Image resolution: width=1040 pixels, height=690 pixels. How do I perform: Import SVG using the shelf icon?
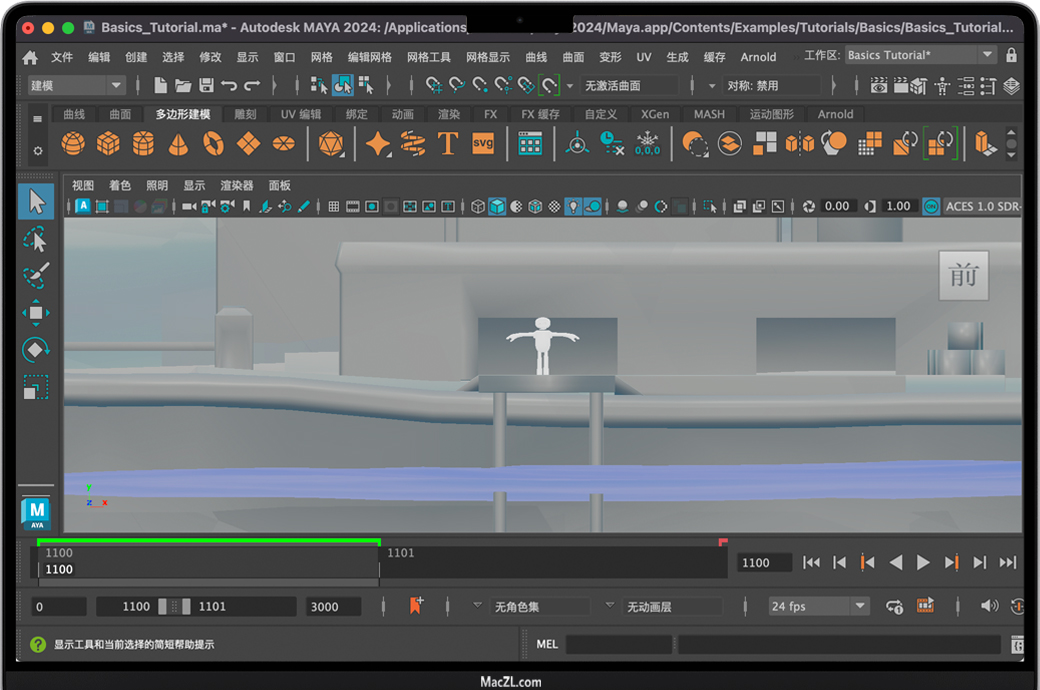pos(483,143)
